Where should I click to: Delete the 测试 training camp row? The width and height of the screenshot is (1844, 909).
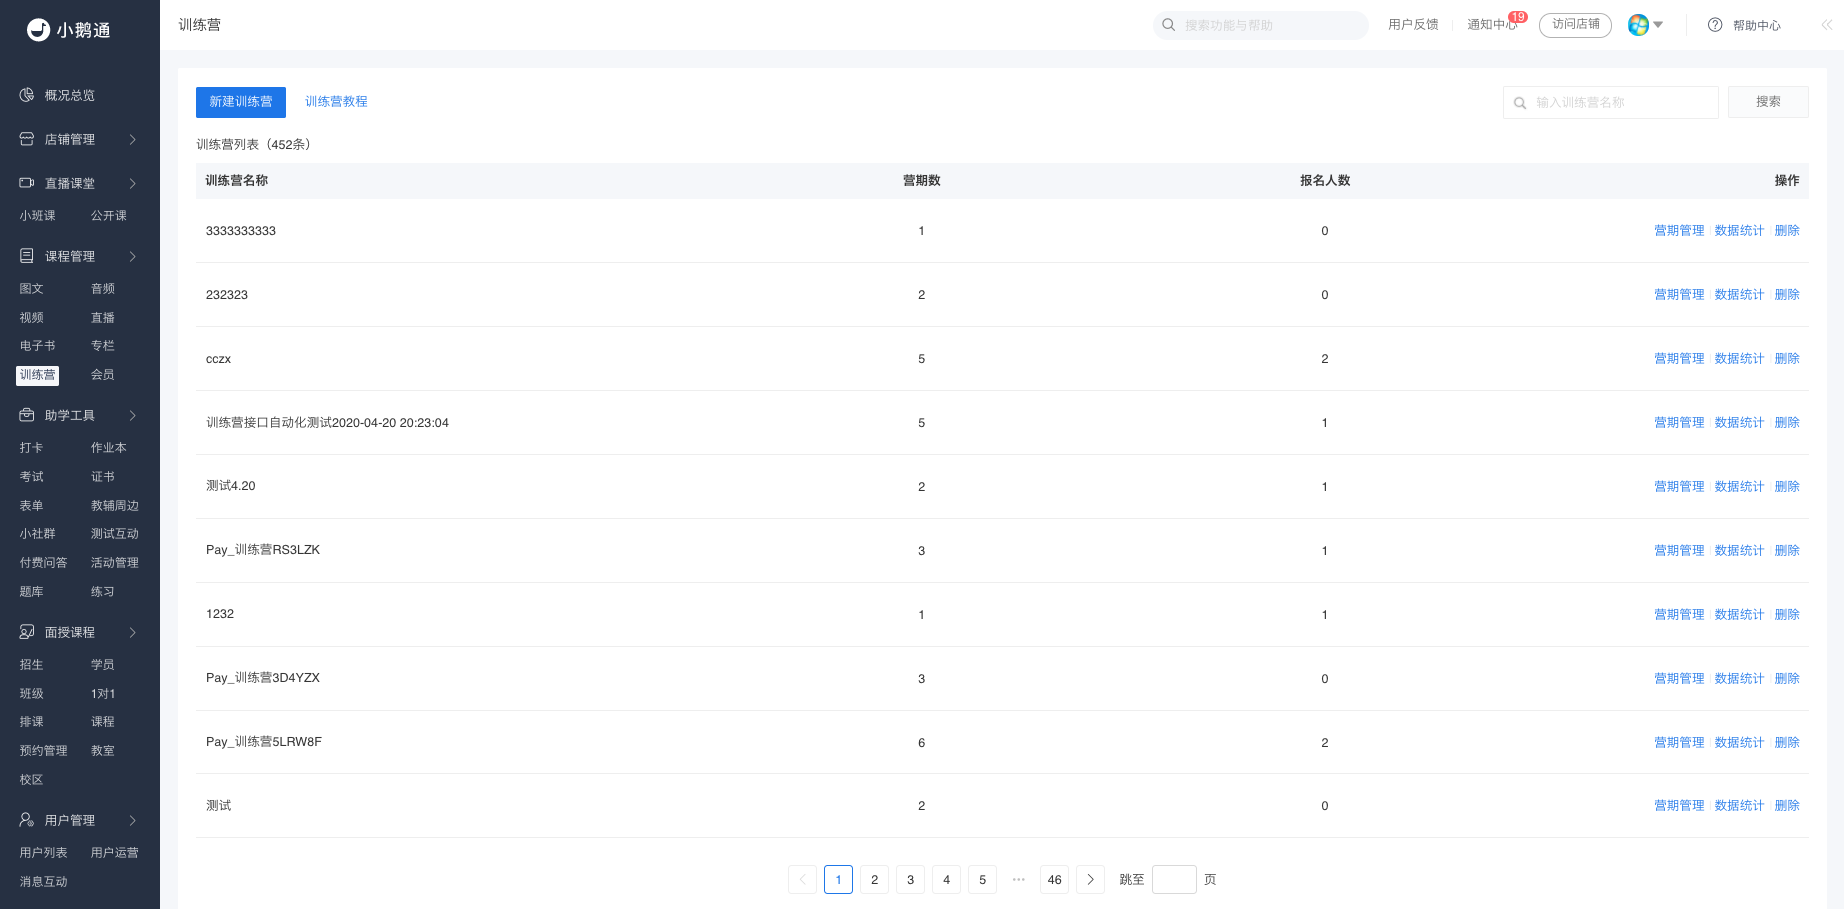(1787, 806)
